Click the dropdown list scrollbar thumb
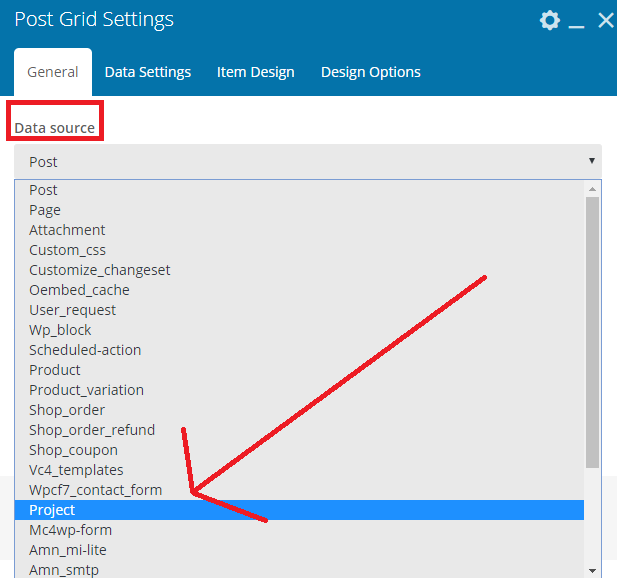Image resolution: width=617 pixels, height=578 pixels. point(592,332)
